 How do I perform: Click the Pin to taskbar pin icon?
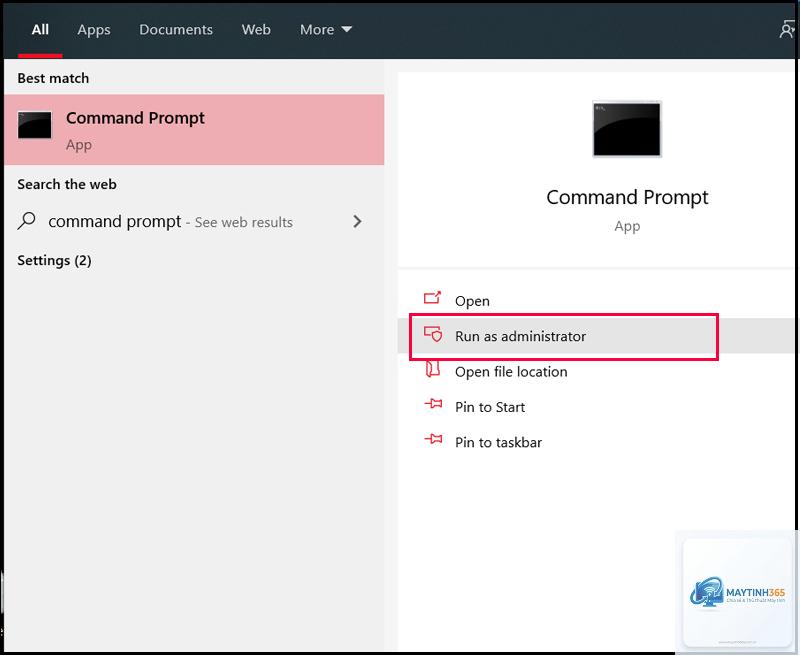point(434,439)
